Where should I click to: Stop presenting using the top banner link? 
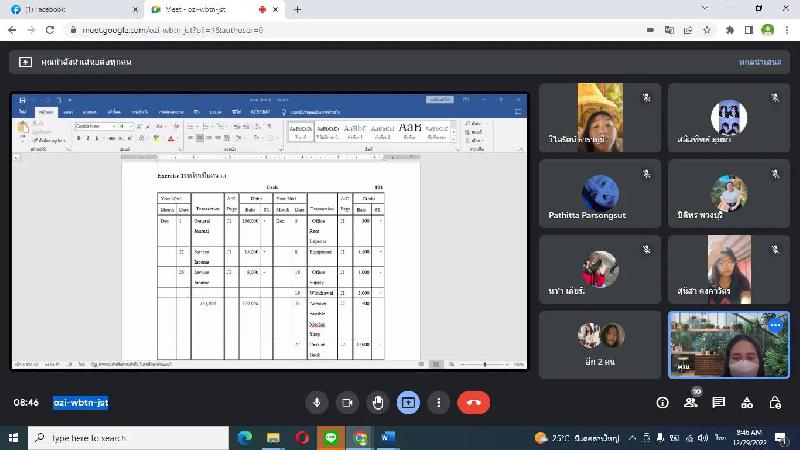click(759, 62)
